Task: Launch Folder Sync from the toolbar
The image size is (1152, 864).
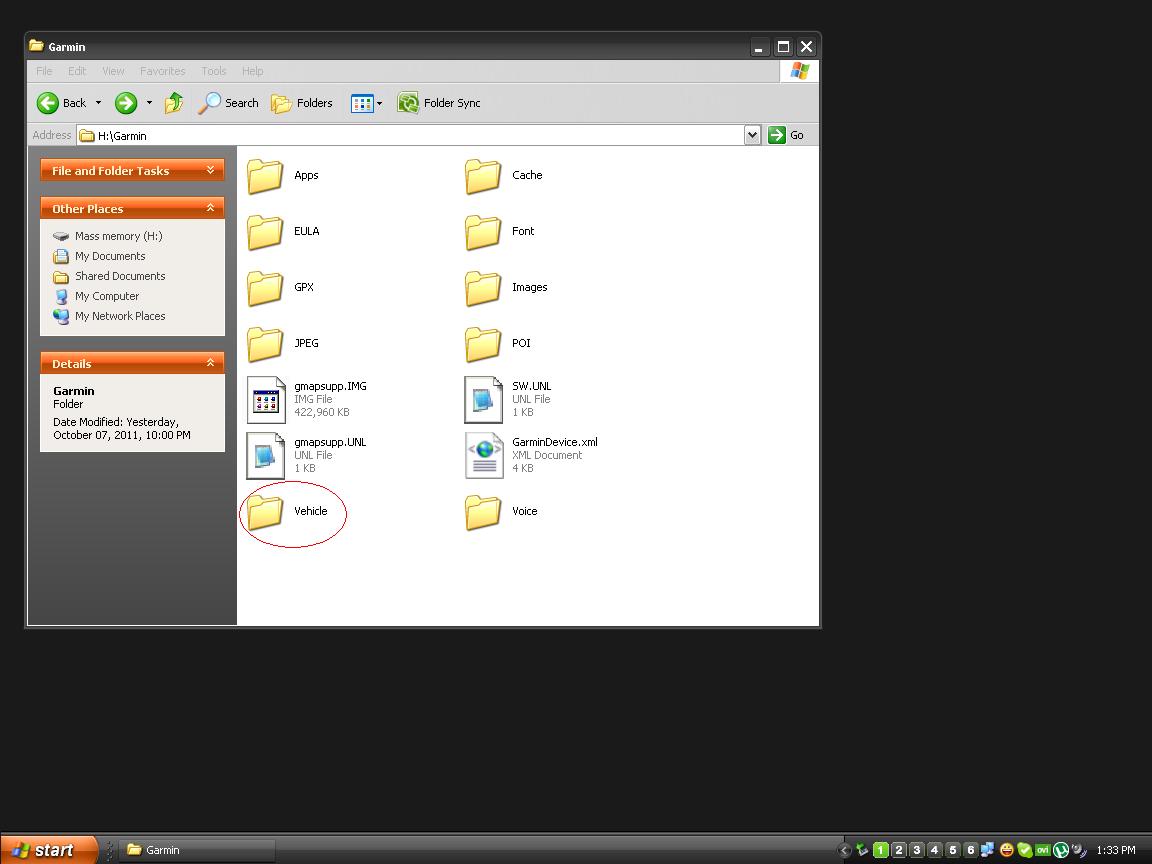Action: [x=439, y=103]
